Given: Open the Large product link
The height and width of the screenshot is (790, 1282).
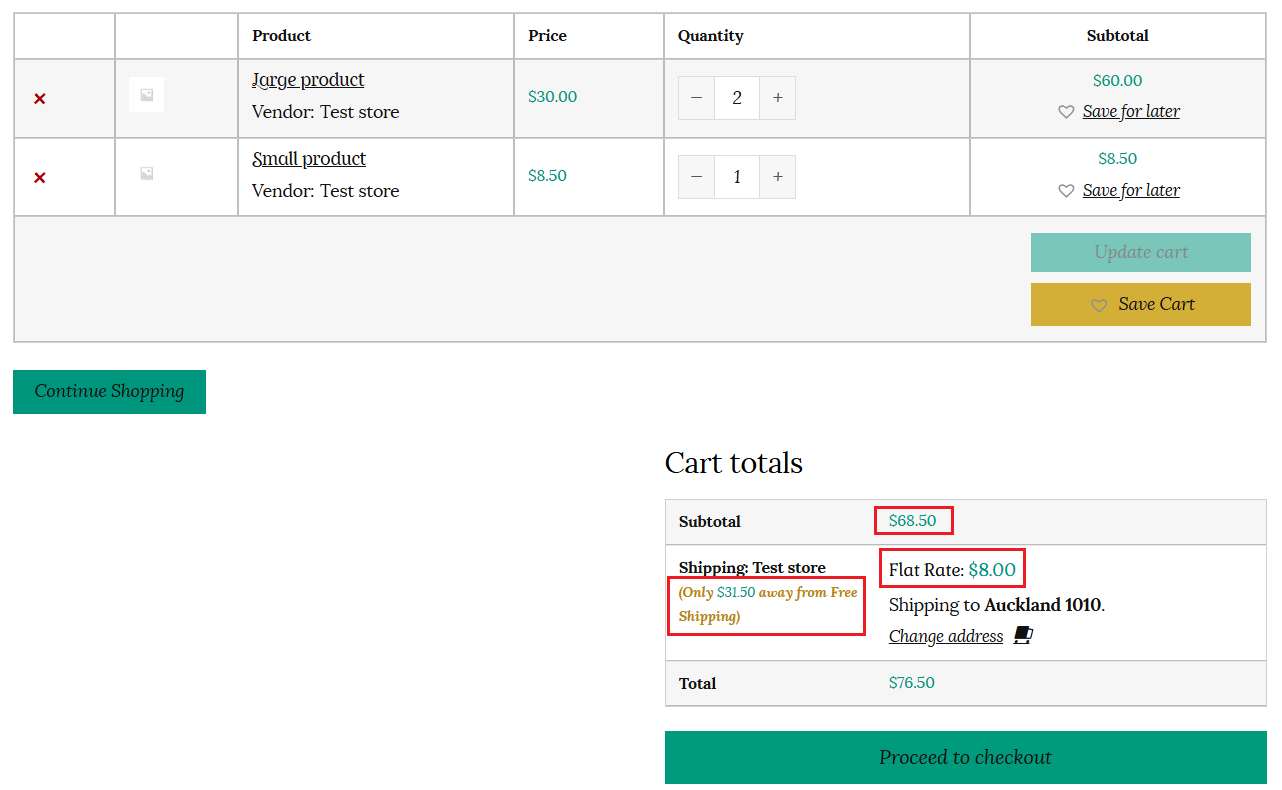Looking at the screenshot, I should [308, 80].
